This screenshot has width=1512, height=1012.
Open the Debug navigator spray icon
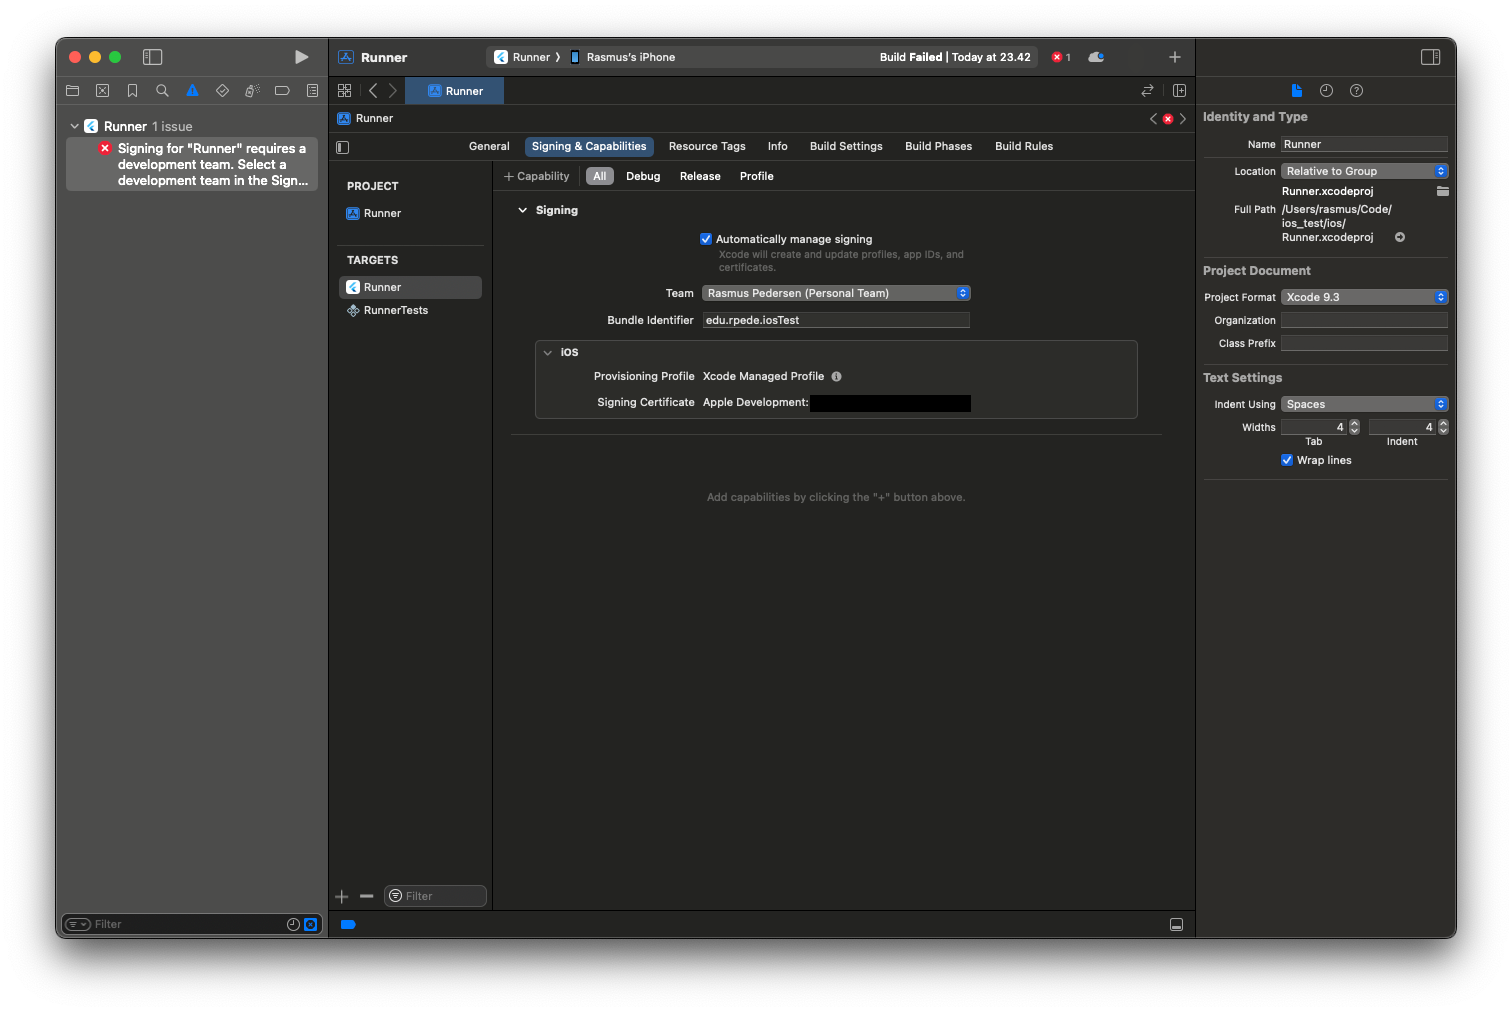click(x=252, y=90)
